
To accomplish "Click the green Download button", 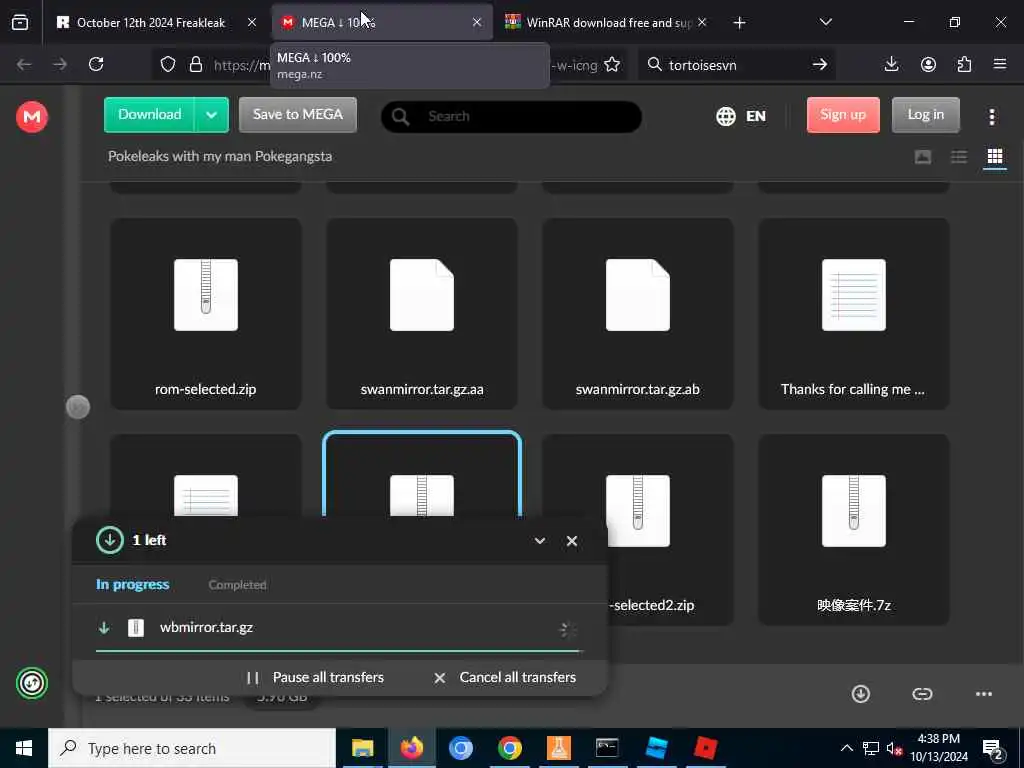I will [x=150, y=114].
